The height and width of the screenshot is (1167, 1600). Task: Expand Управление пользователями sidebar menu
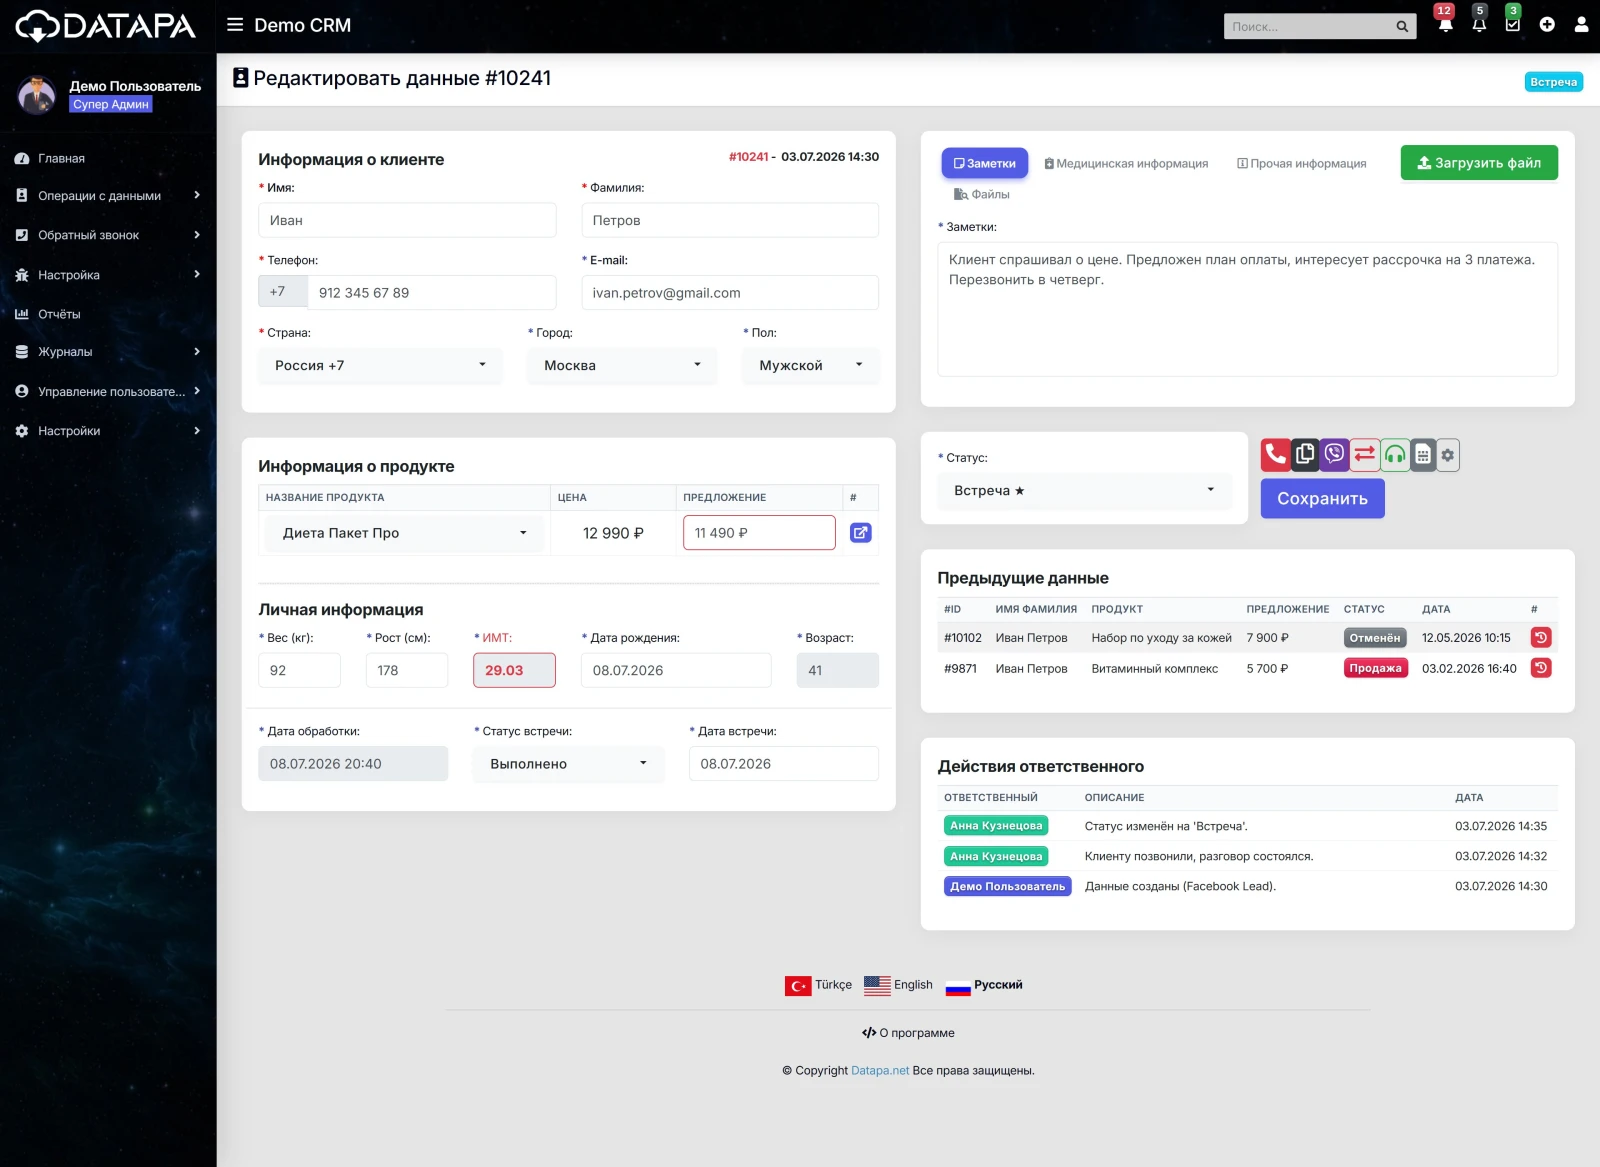108,392
